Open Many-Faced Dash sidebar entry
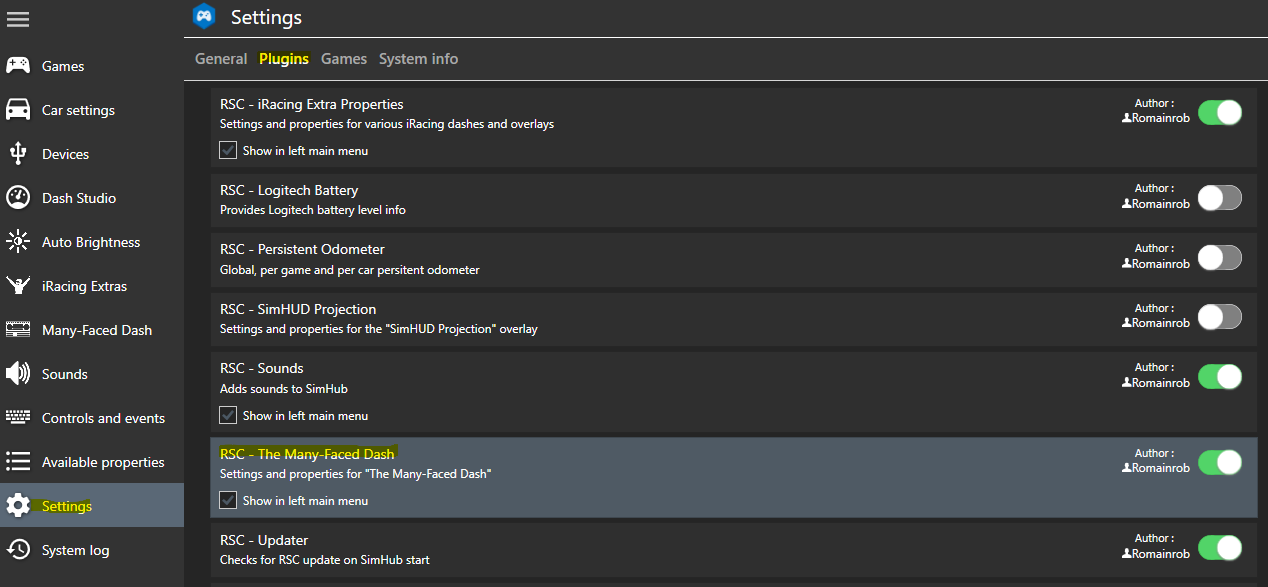The height and width of the screenshot is (587, 1268). click(x=92, y=330)
